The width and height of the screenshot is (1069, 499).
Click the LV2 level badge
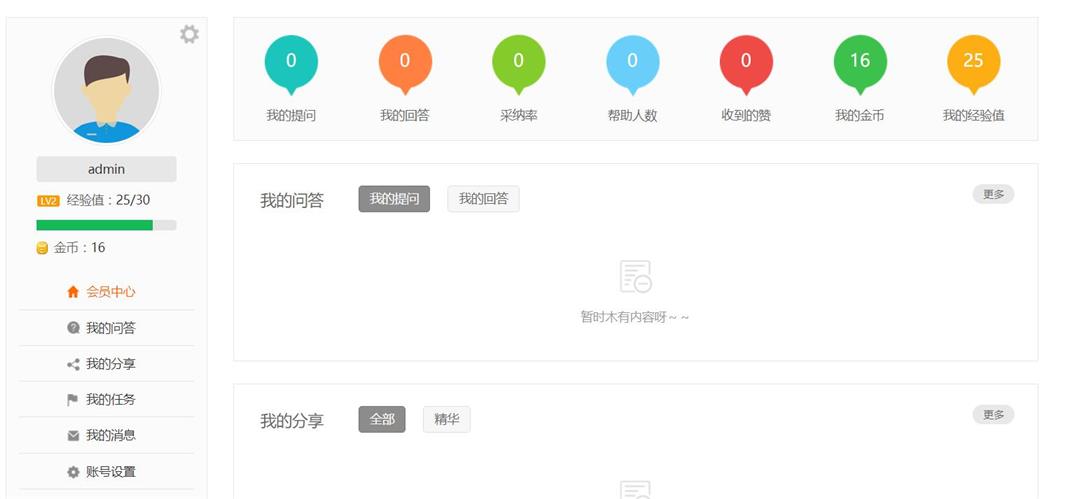[x=48, y=200]
